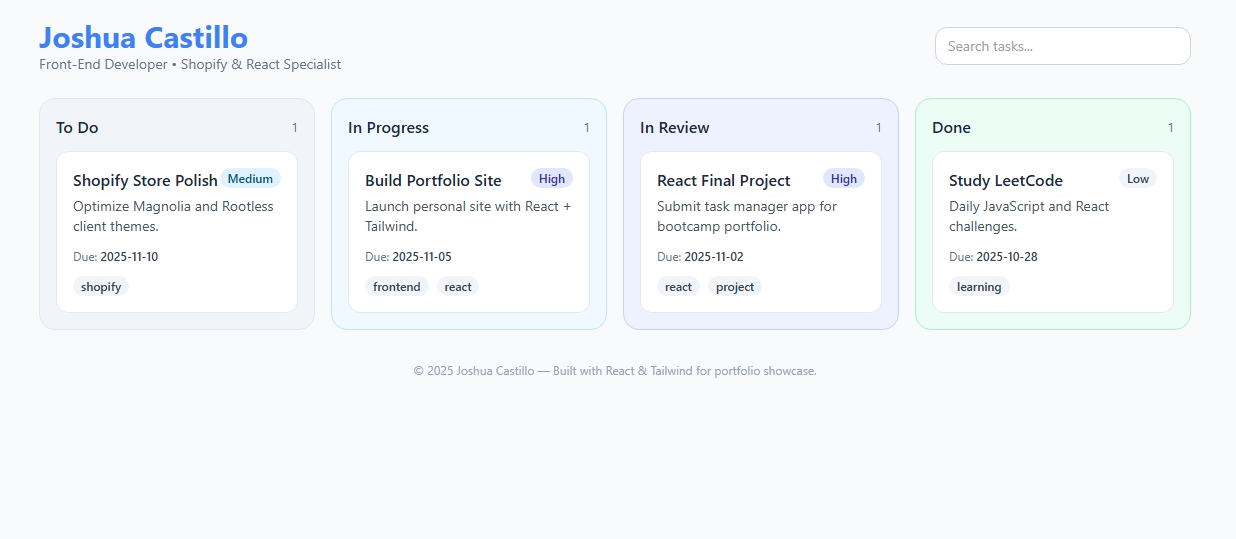Click the Joshua Castillo page title
1236x539 pixels.
143,37
